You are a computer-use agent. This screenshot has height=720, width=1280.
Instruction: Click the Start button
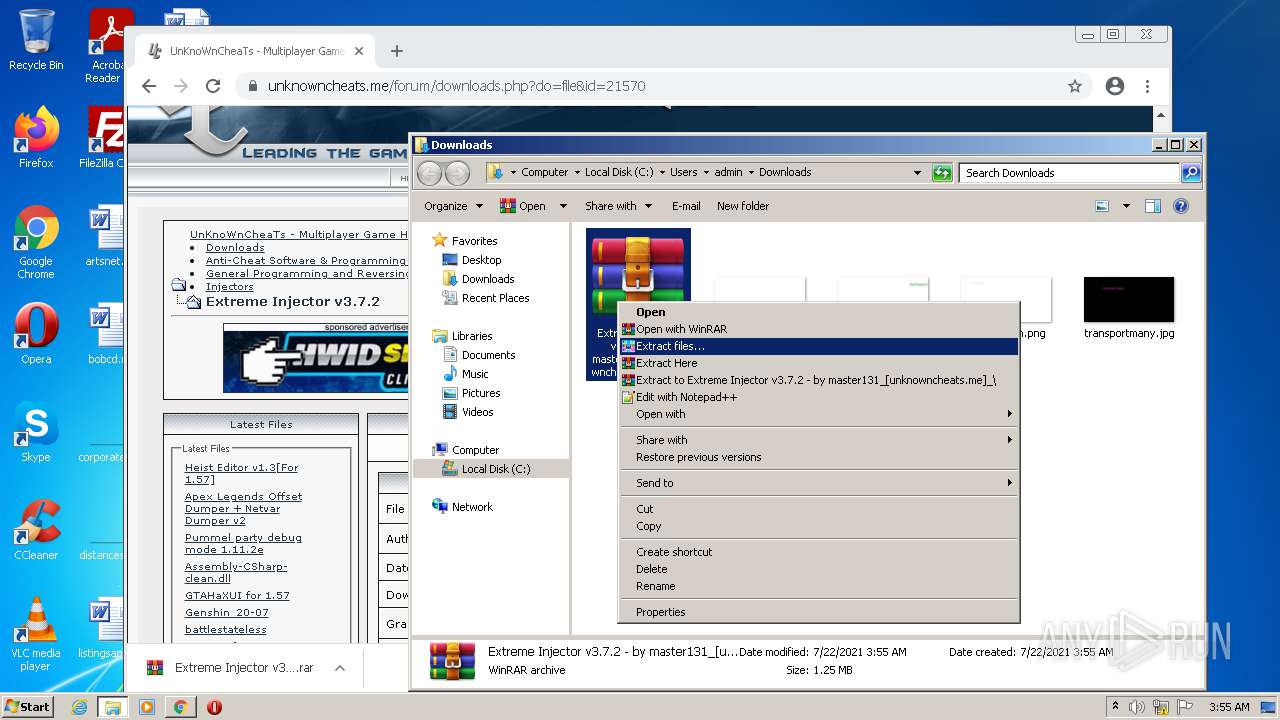(28, 707)
